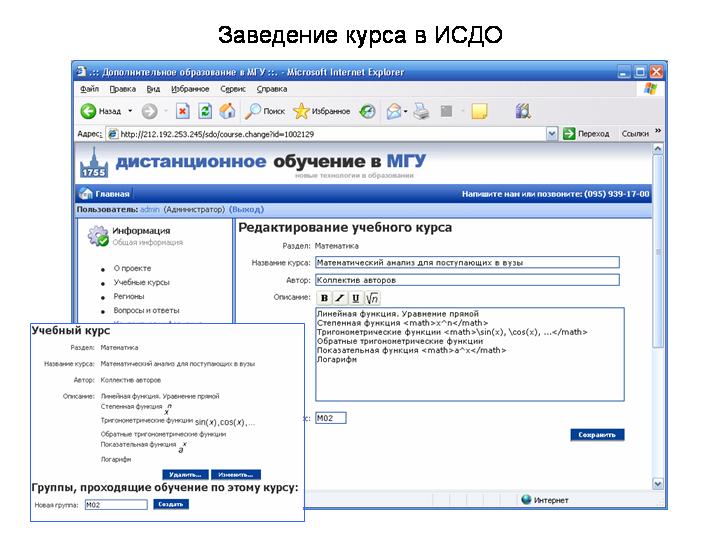This screenshot has width=720, height=540.
Task: Click the page scrollbar down arrow
Action: 658,484
